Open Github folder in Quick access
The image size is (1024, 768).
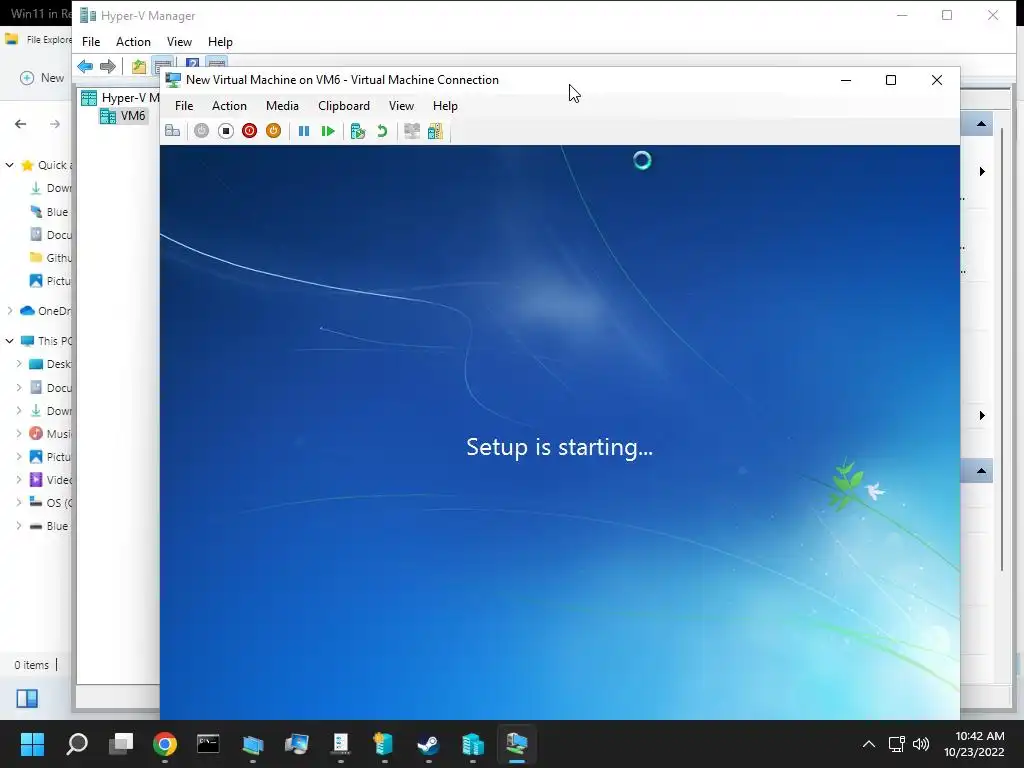[50, 258]
